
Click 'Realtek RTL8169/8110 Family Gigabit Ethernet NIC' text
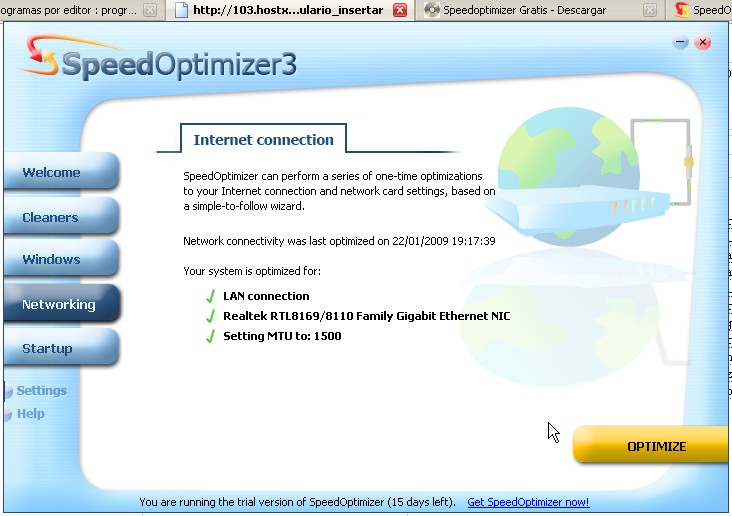click(x=366, y=316)
